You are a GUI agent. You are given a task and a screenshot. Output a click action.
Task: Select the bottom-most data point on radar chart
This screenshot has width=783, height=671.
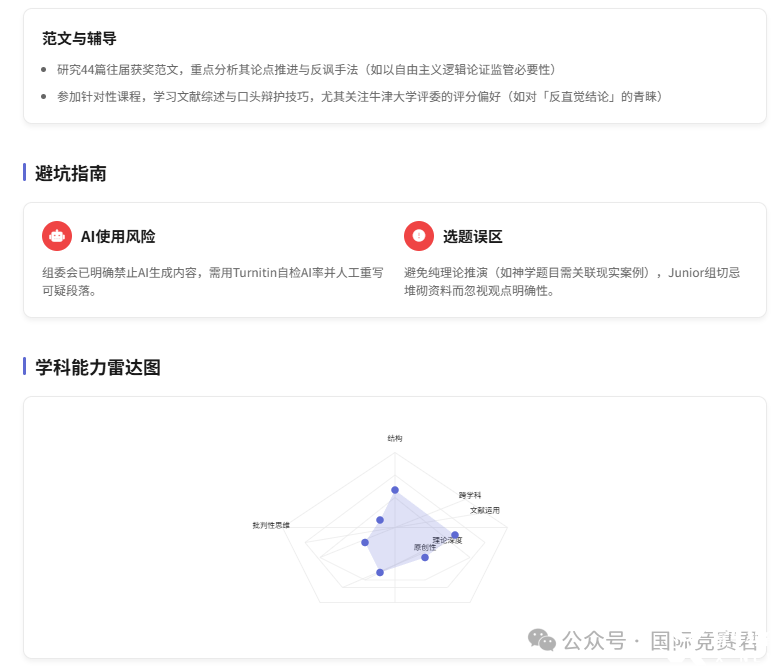[x=380, y=572]
